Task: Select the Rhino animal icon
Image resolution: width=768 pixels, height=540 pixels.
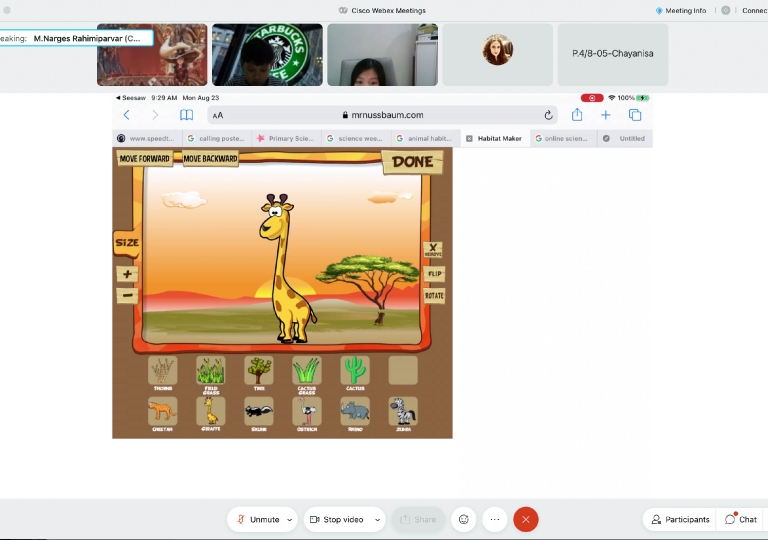Action: (355, 411)
